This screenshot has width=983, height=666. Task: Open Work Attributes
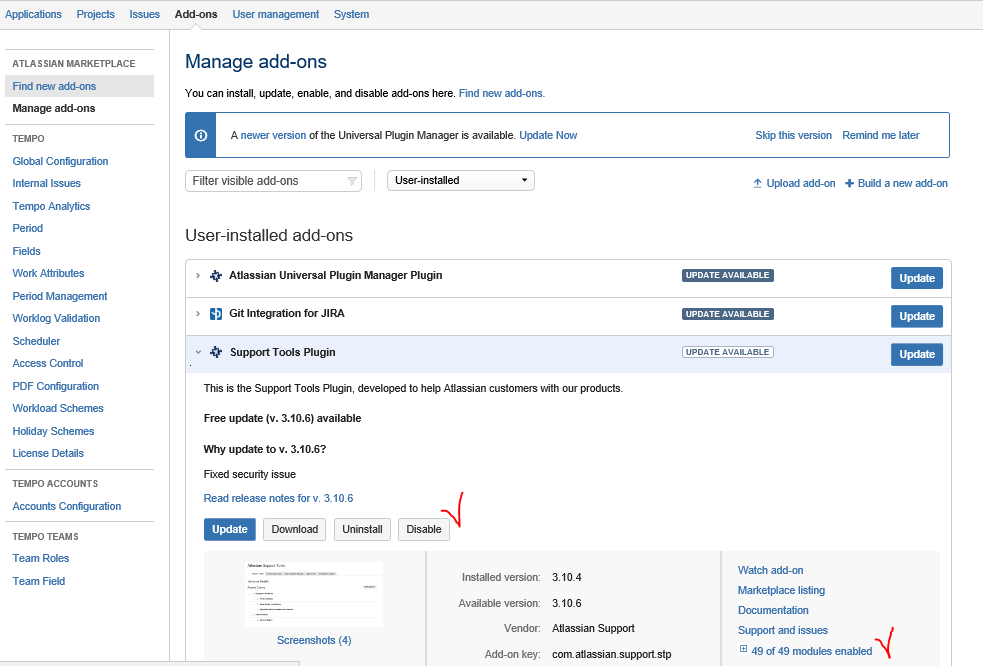(x=48, y=273)
